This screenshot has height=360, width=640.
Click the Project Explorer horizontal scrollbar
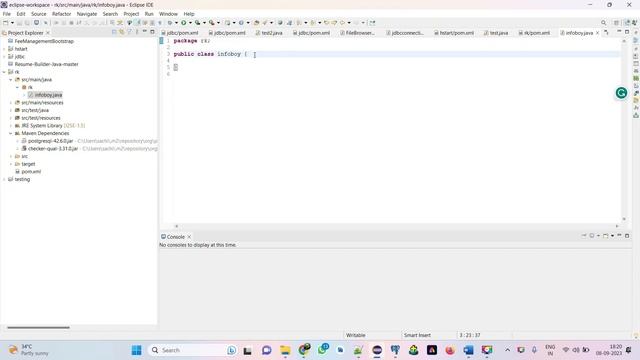38,327
